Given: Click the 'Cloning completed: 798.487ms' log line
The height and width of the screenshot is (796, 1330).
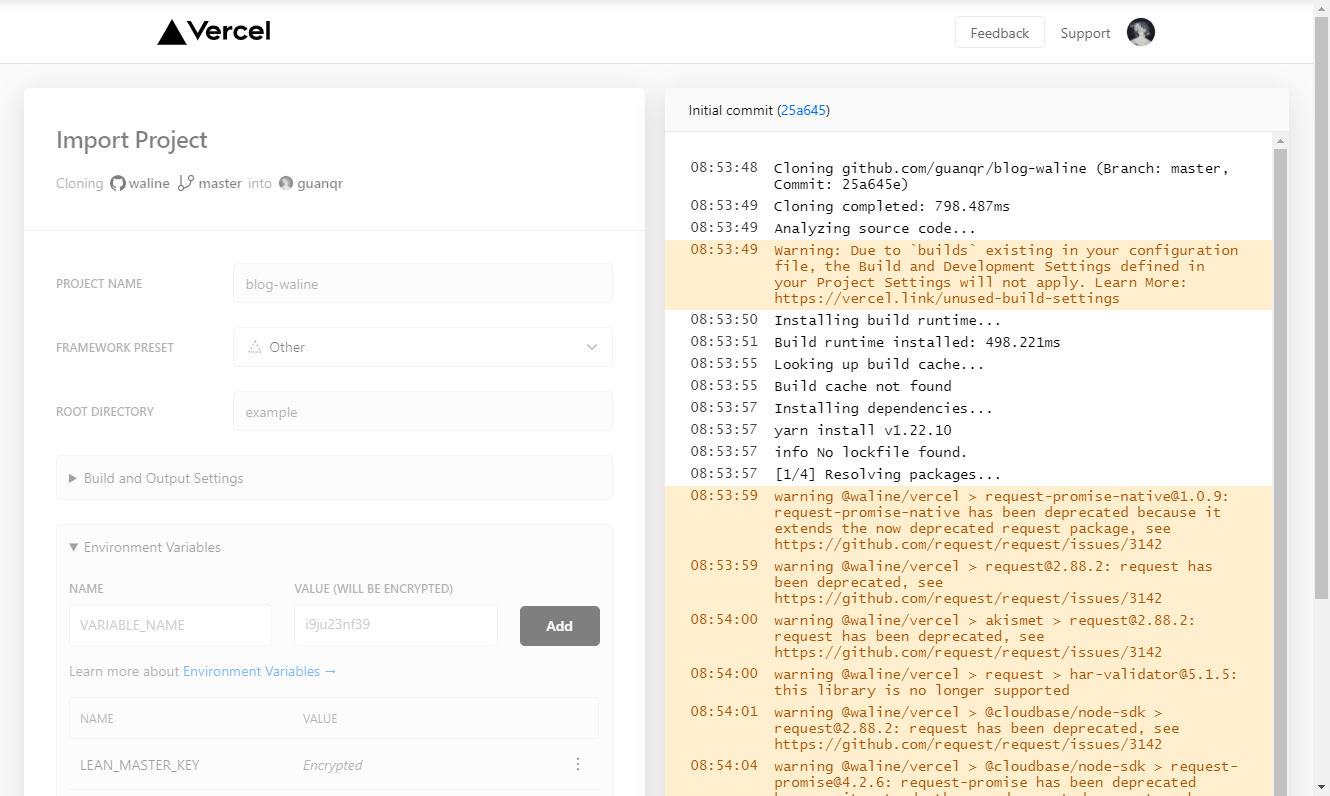Looking at the screenshot, I should (968, 206).
